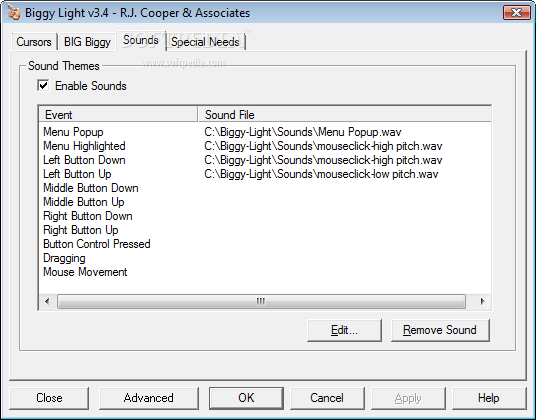
Task: Open the Advanced settings button
Action: coord(149,398)
